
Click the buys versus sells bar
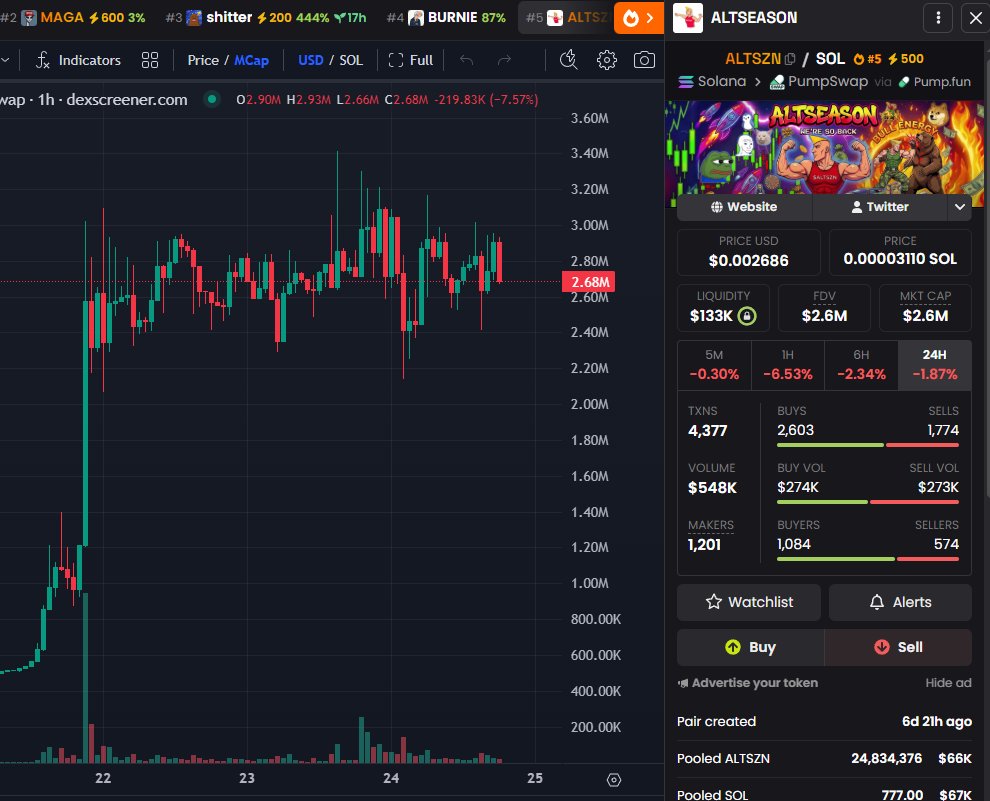(868, 445)
